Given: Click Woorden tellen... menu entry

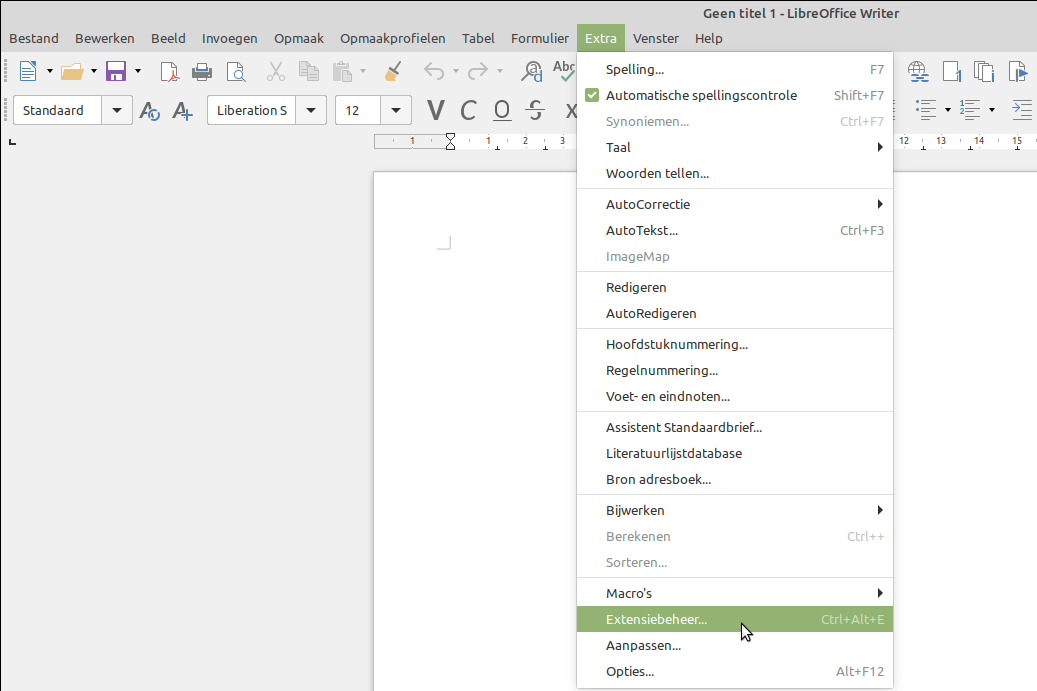Looking at the screenshot, I should coord(657,173).
